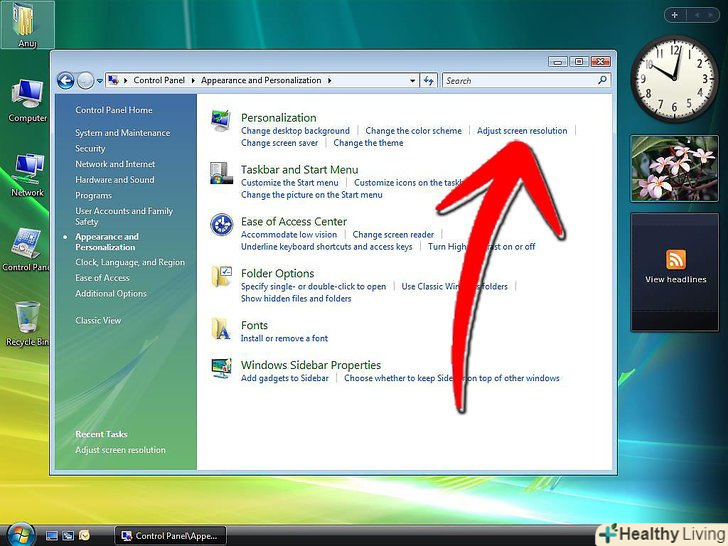Open Clock, Language, and Region

(x=130, y=262)
